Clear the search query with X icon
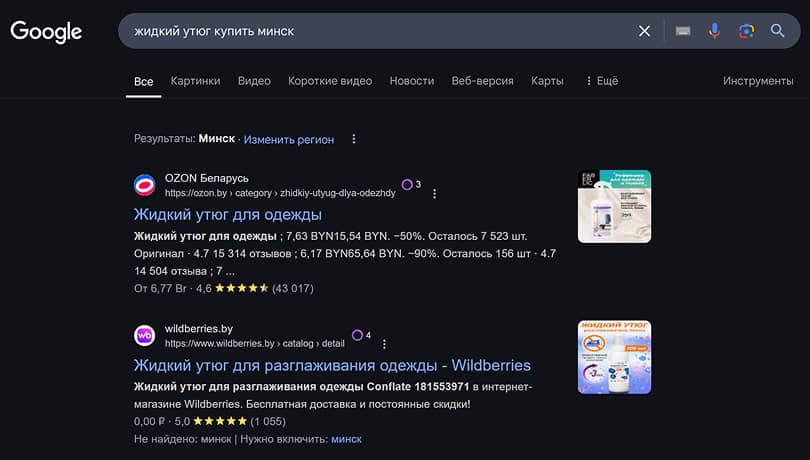This screenshot has height=460, width=810. click(644, 31)
